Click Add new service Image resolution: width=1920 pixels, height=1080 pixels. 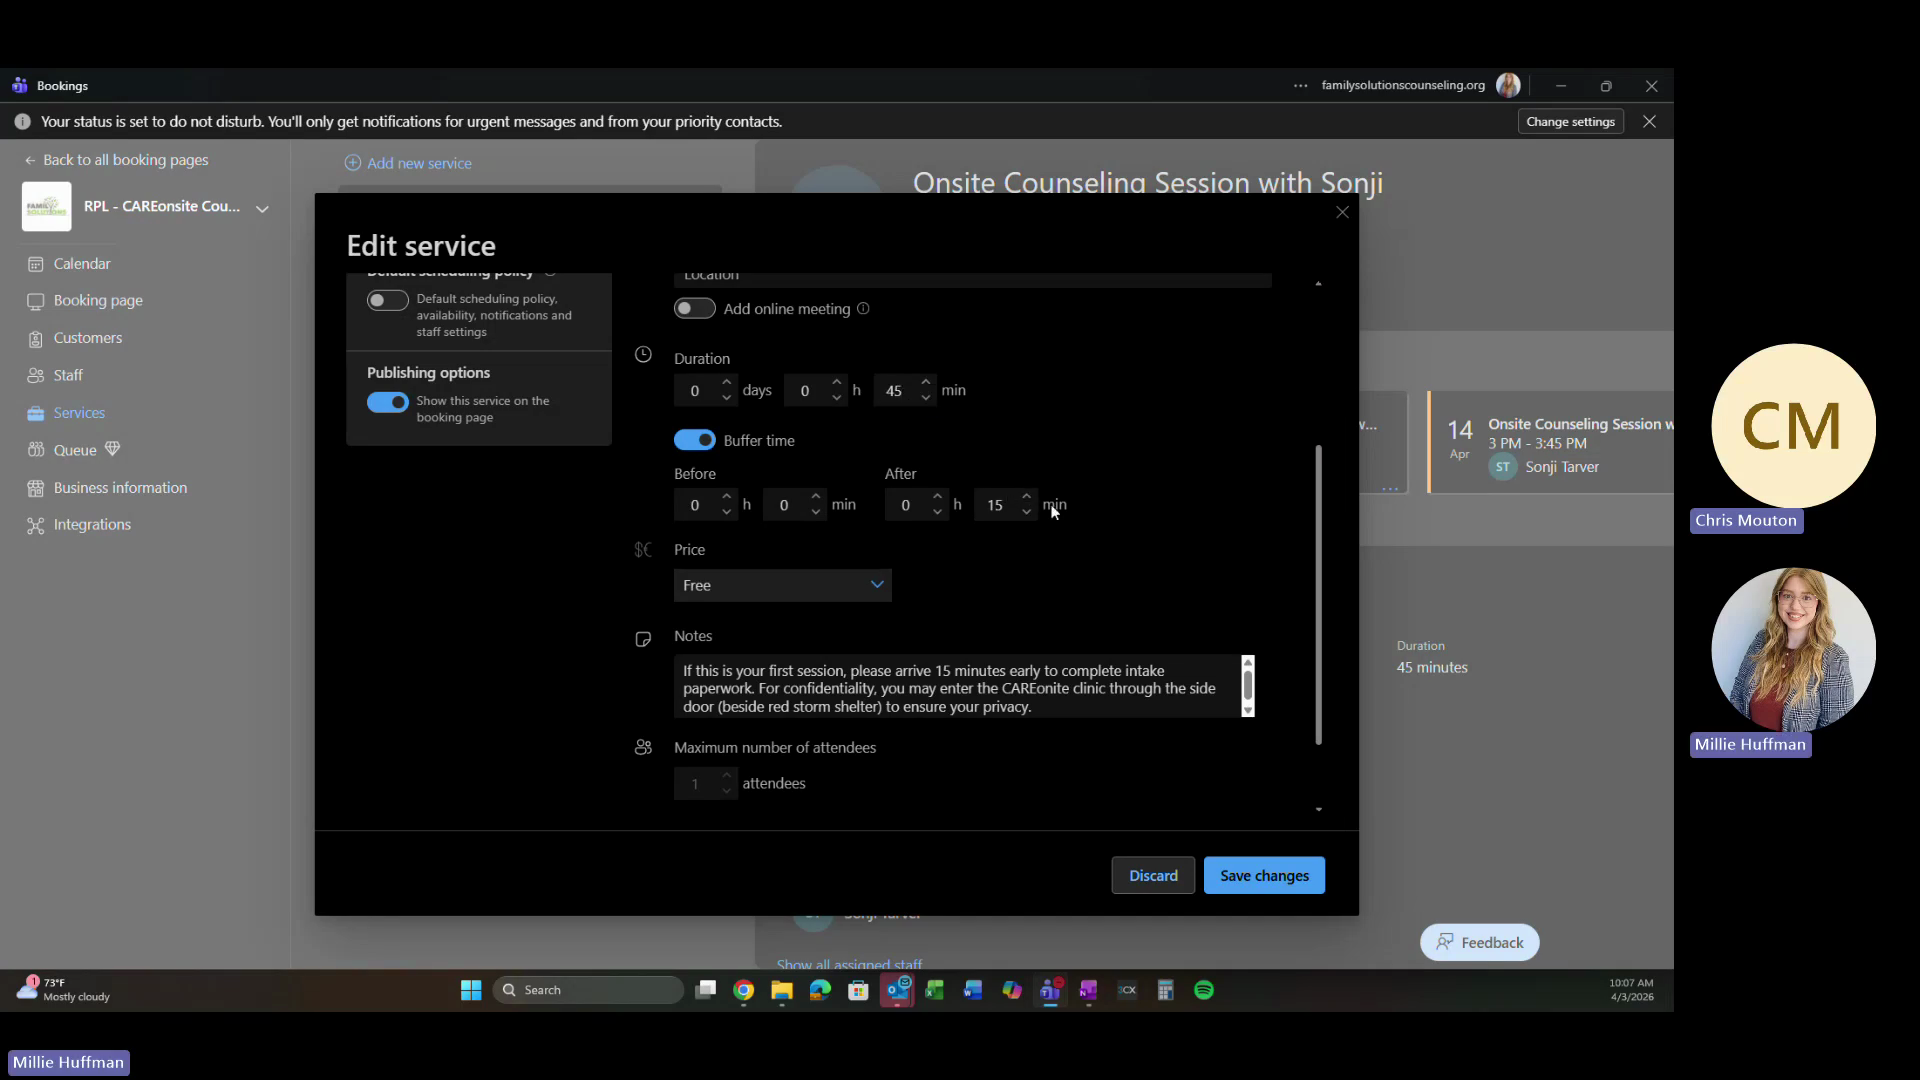pos(408,163)
